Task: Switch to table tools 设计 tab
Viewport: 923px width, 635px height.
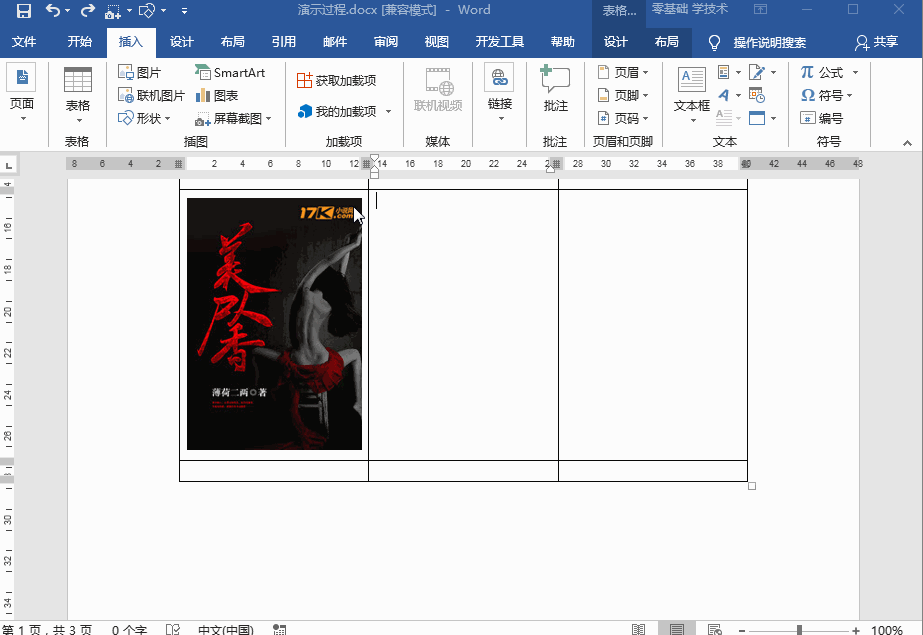Action: 616,42
